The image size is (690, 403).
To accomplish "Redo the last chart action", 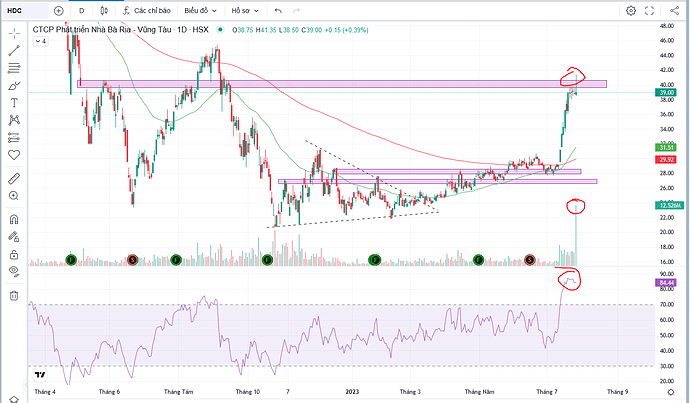I will [296, 11].
